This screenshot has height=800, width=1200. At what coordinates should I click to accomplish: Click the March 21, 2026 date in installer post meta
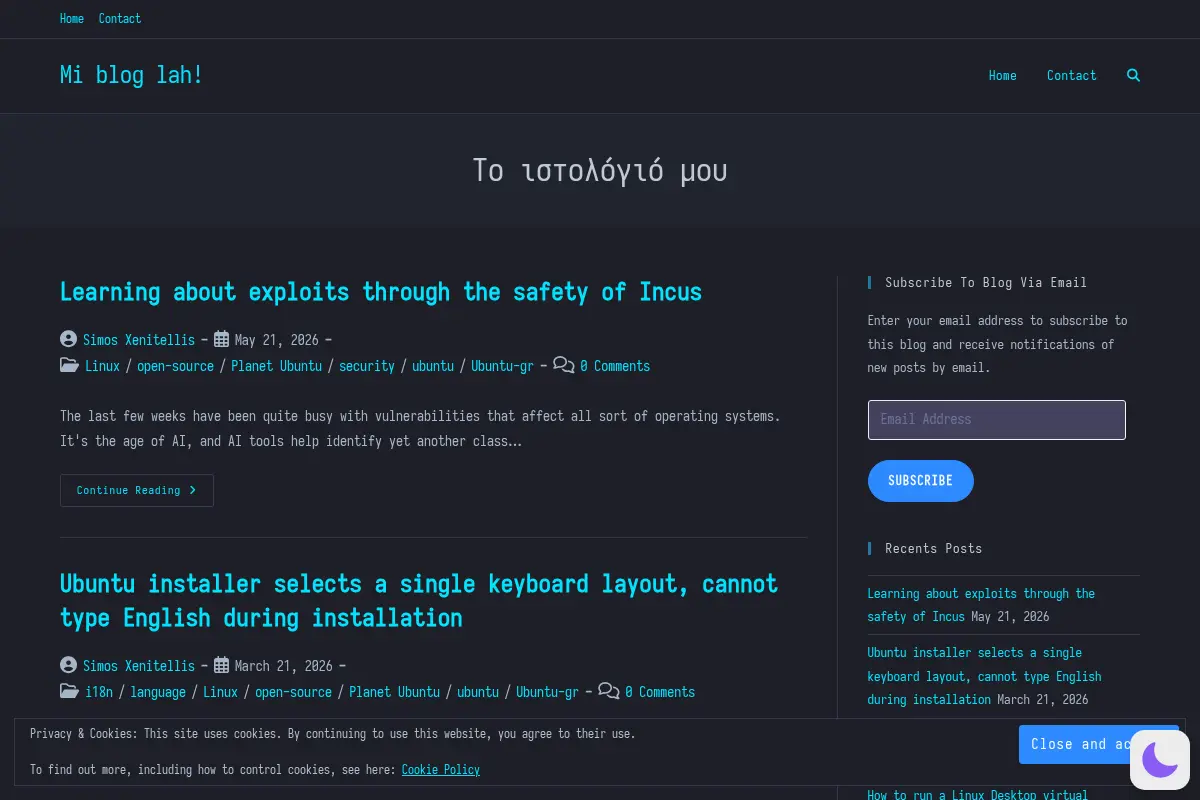284,666
